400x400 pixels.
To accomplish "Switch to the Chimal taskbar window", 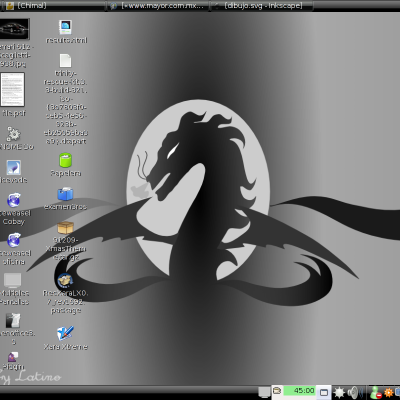I will pyautogui.click(x=53, y=5).
